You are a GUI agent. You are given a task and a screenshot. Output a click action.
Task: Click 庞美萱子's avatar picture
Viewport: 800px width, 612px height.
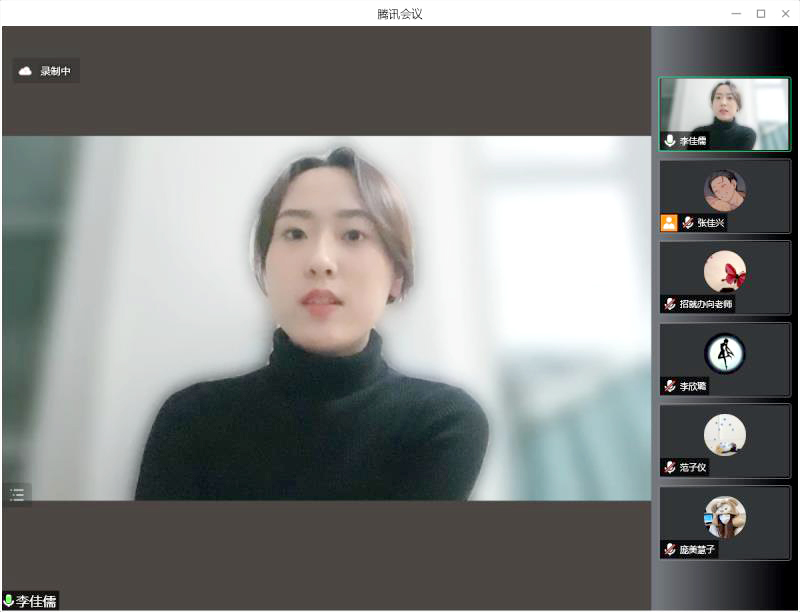(724, 517)
